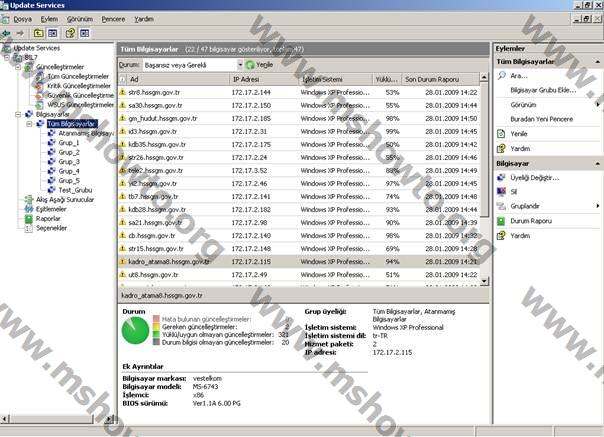Click the Sil delete computer icon
The image size is (604, 437).
pos(501,192)
